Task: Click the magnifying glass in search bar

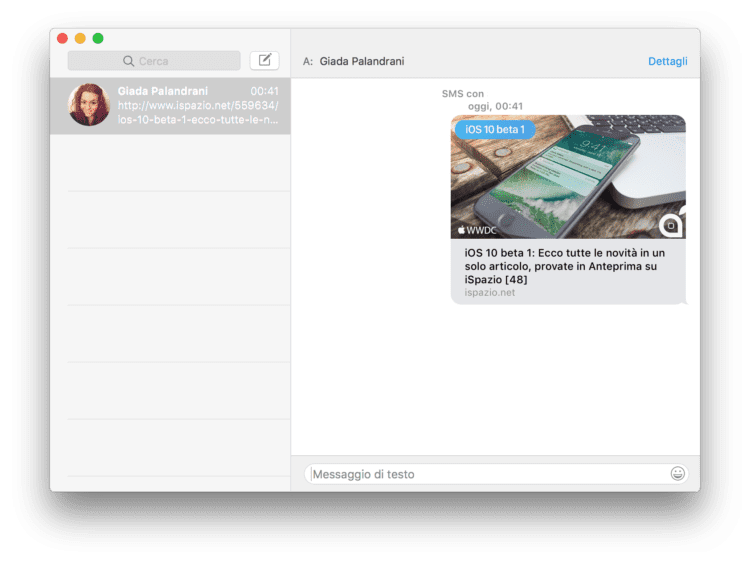Action: point(128,61)
